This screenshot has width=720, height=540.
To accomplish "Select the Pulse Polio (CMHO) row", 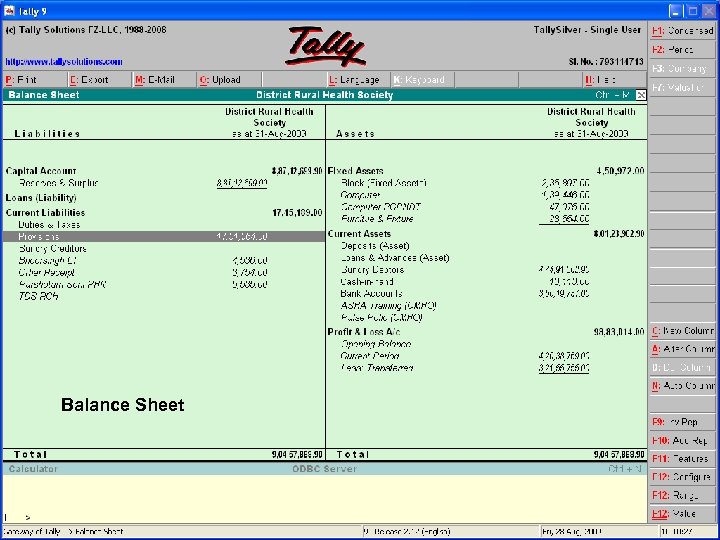I will [x=486, y=317].
